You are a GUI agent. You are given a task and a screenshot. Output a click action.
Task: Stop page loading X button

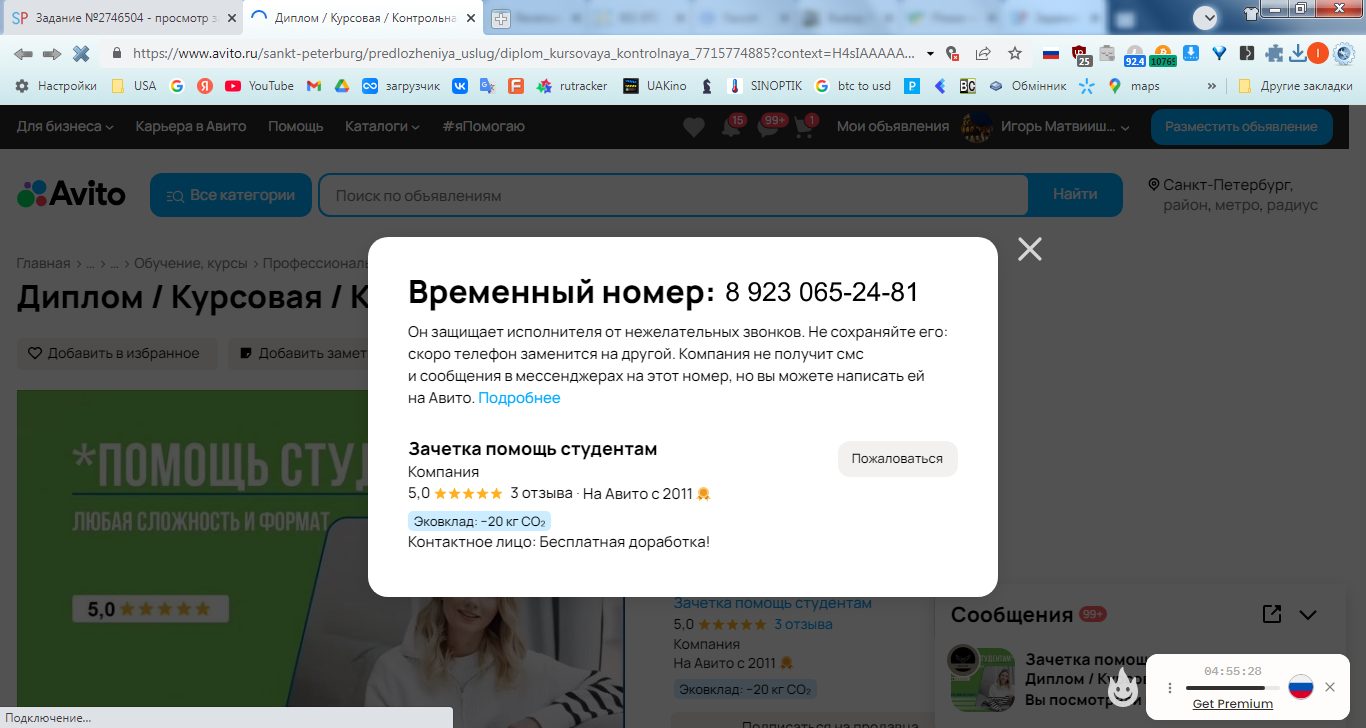81,54
